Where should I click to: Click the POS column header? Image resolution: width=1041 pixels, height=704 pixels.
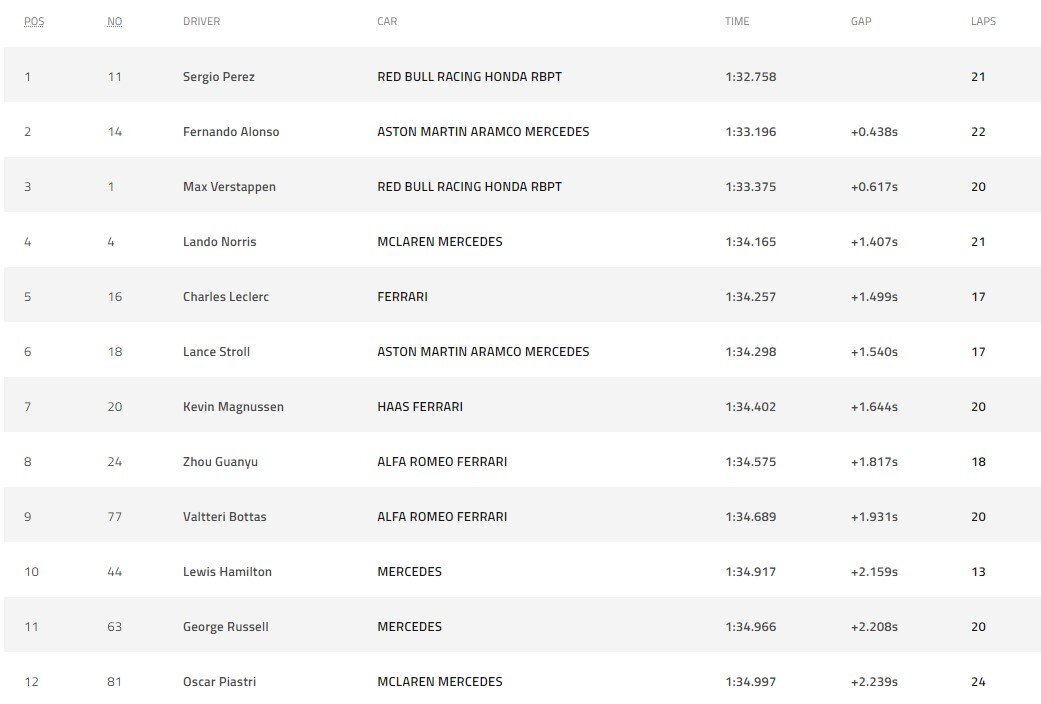point(34,21)
